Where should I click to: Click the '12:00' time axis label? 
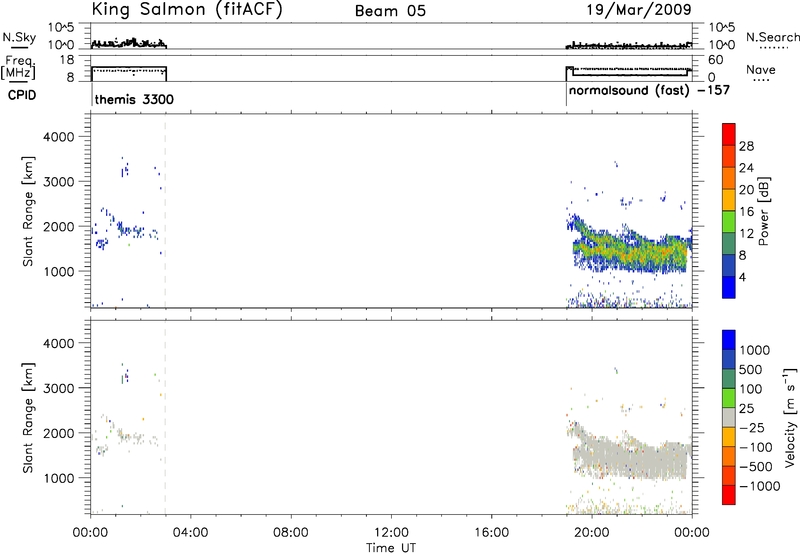point(391,533)
